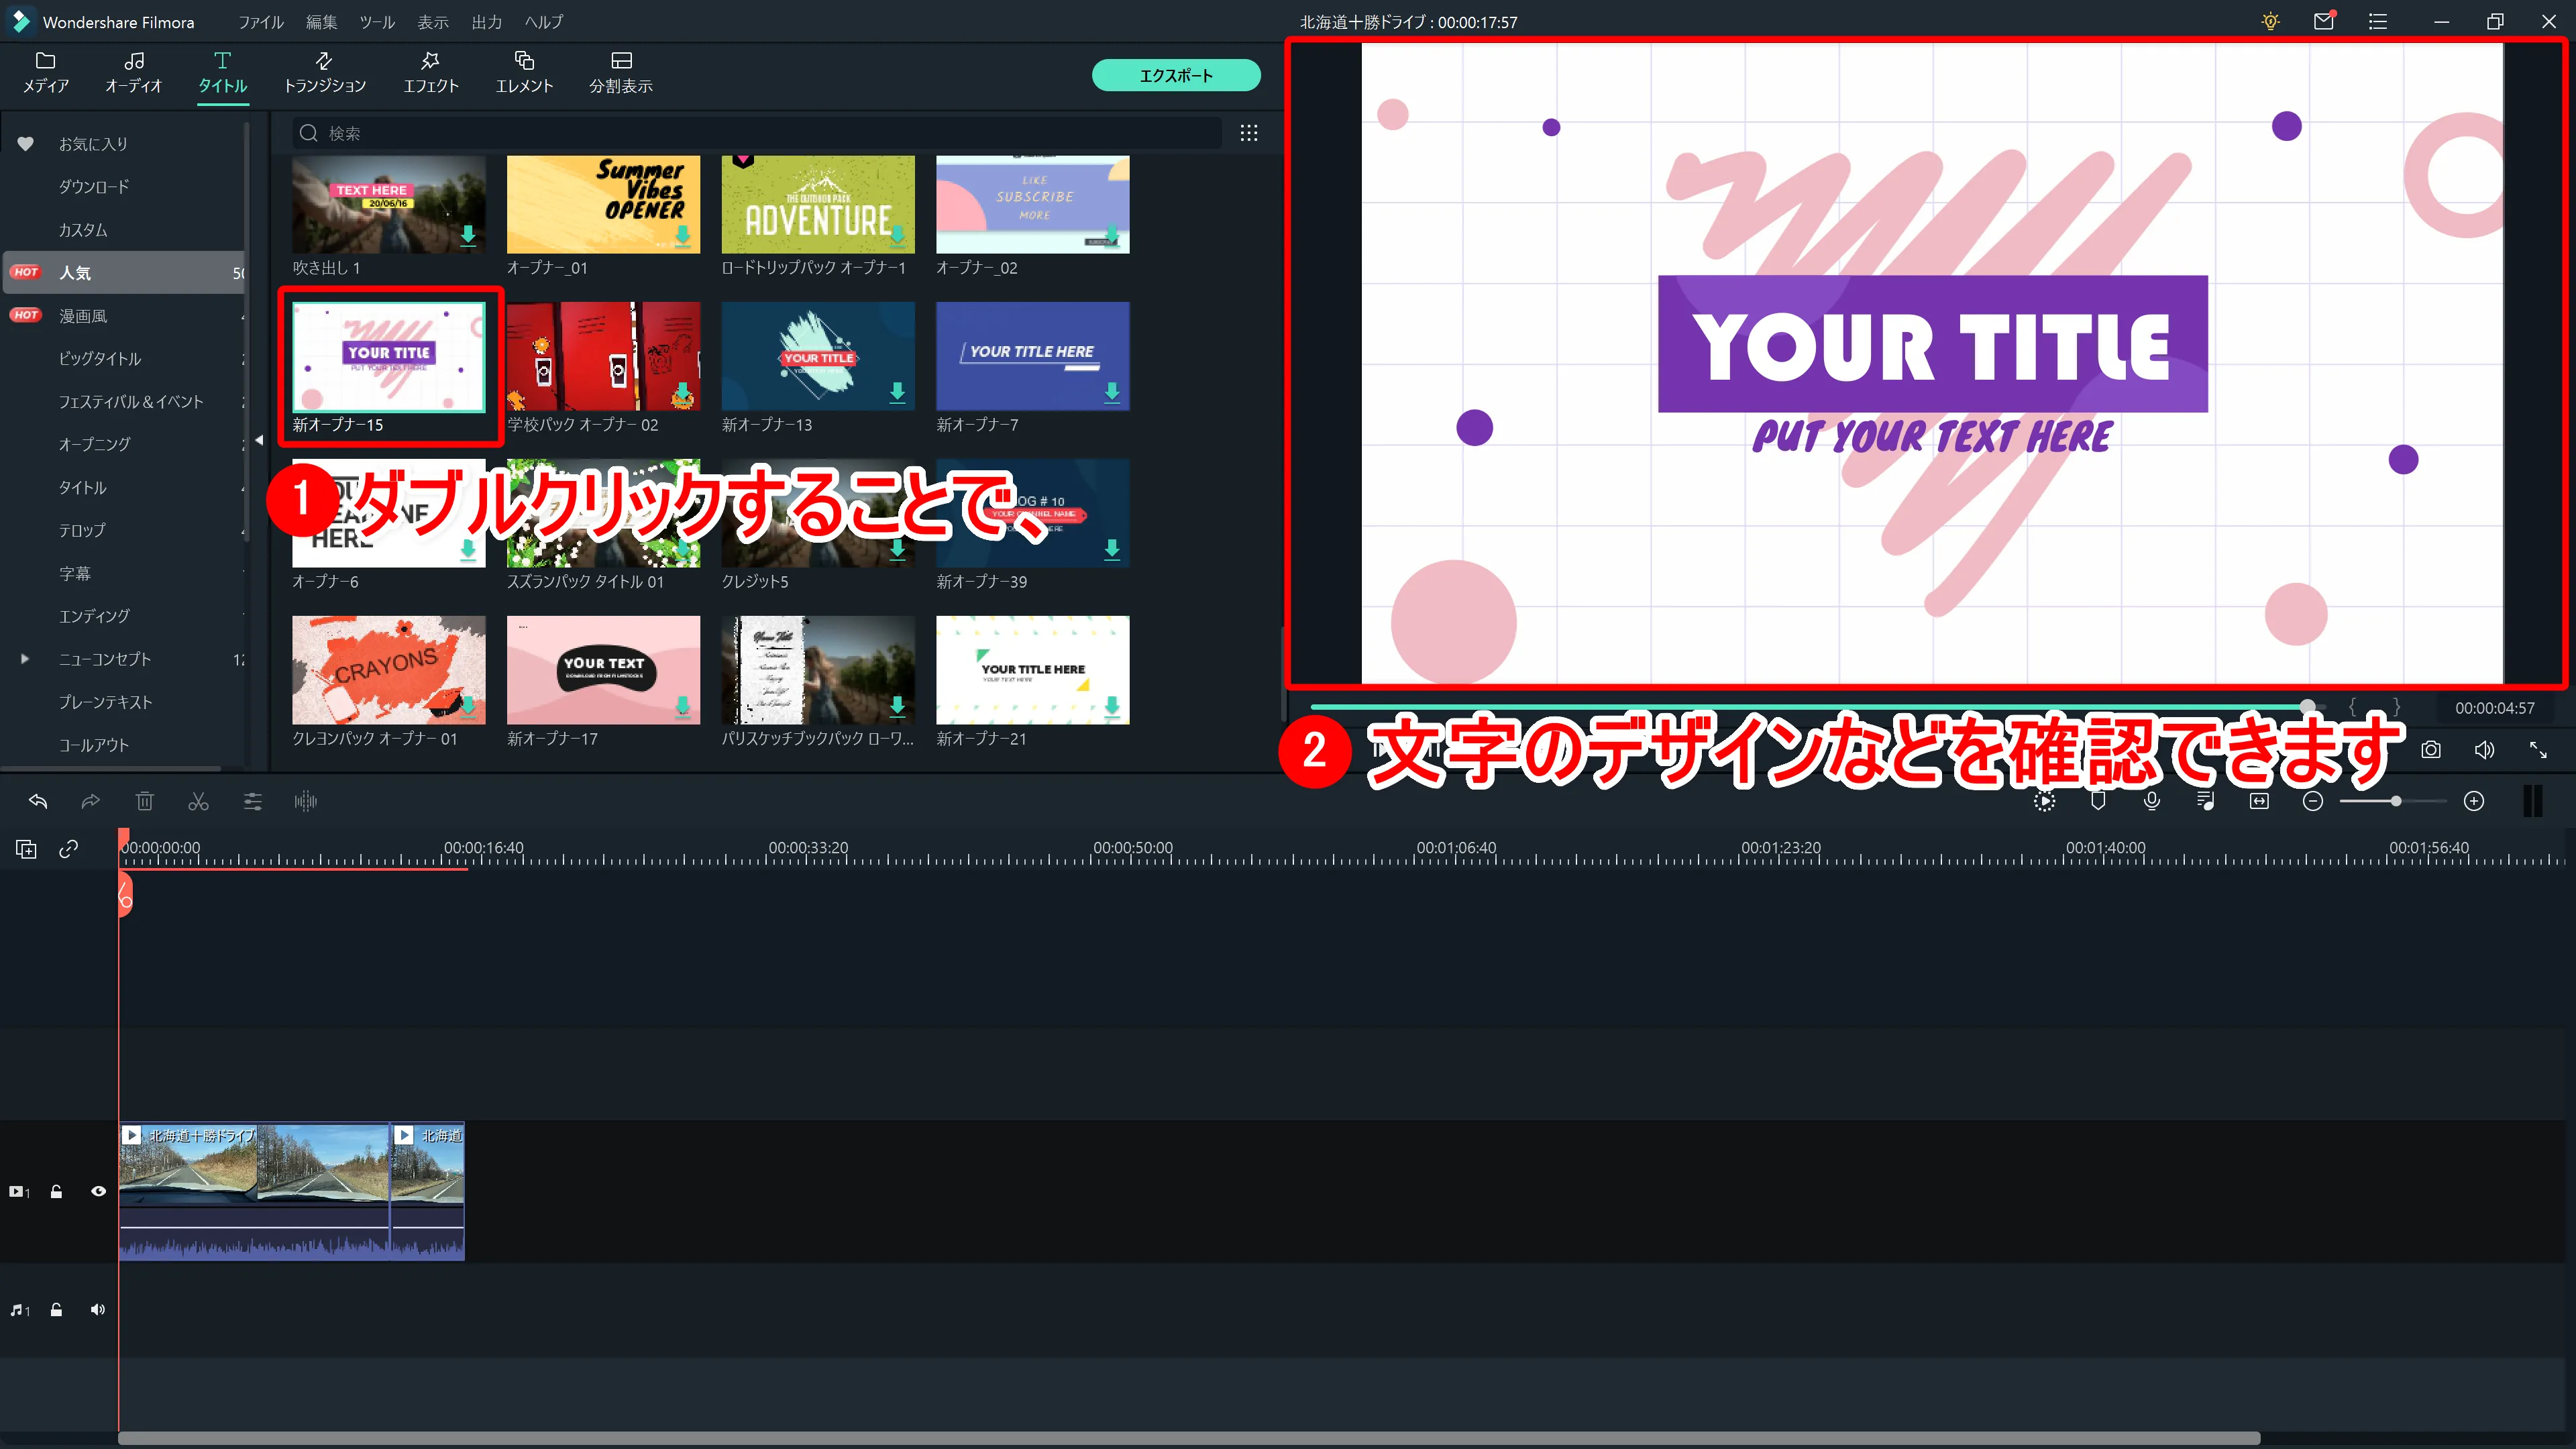Screen dimensions: 2576x1449
Task: Toggle video track 1 lock
Action: (57, 1192)
